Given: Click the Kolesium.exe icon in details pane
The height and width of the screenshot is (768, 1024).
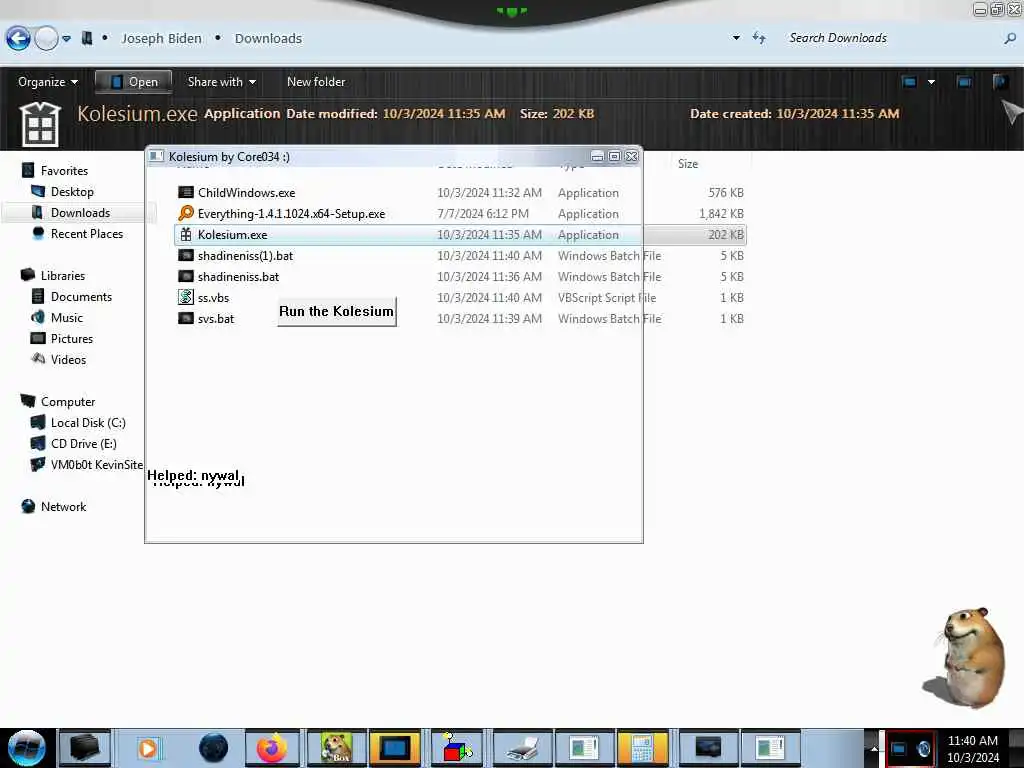Looking at the screenshot, I should click(40, 124).
